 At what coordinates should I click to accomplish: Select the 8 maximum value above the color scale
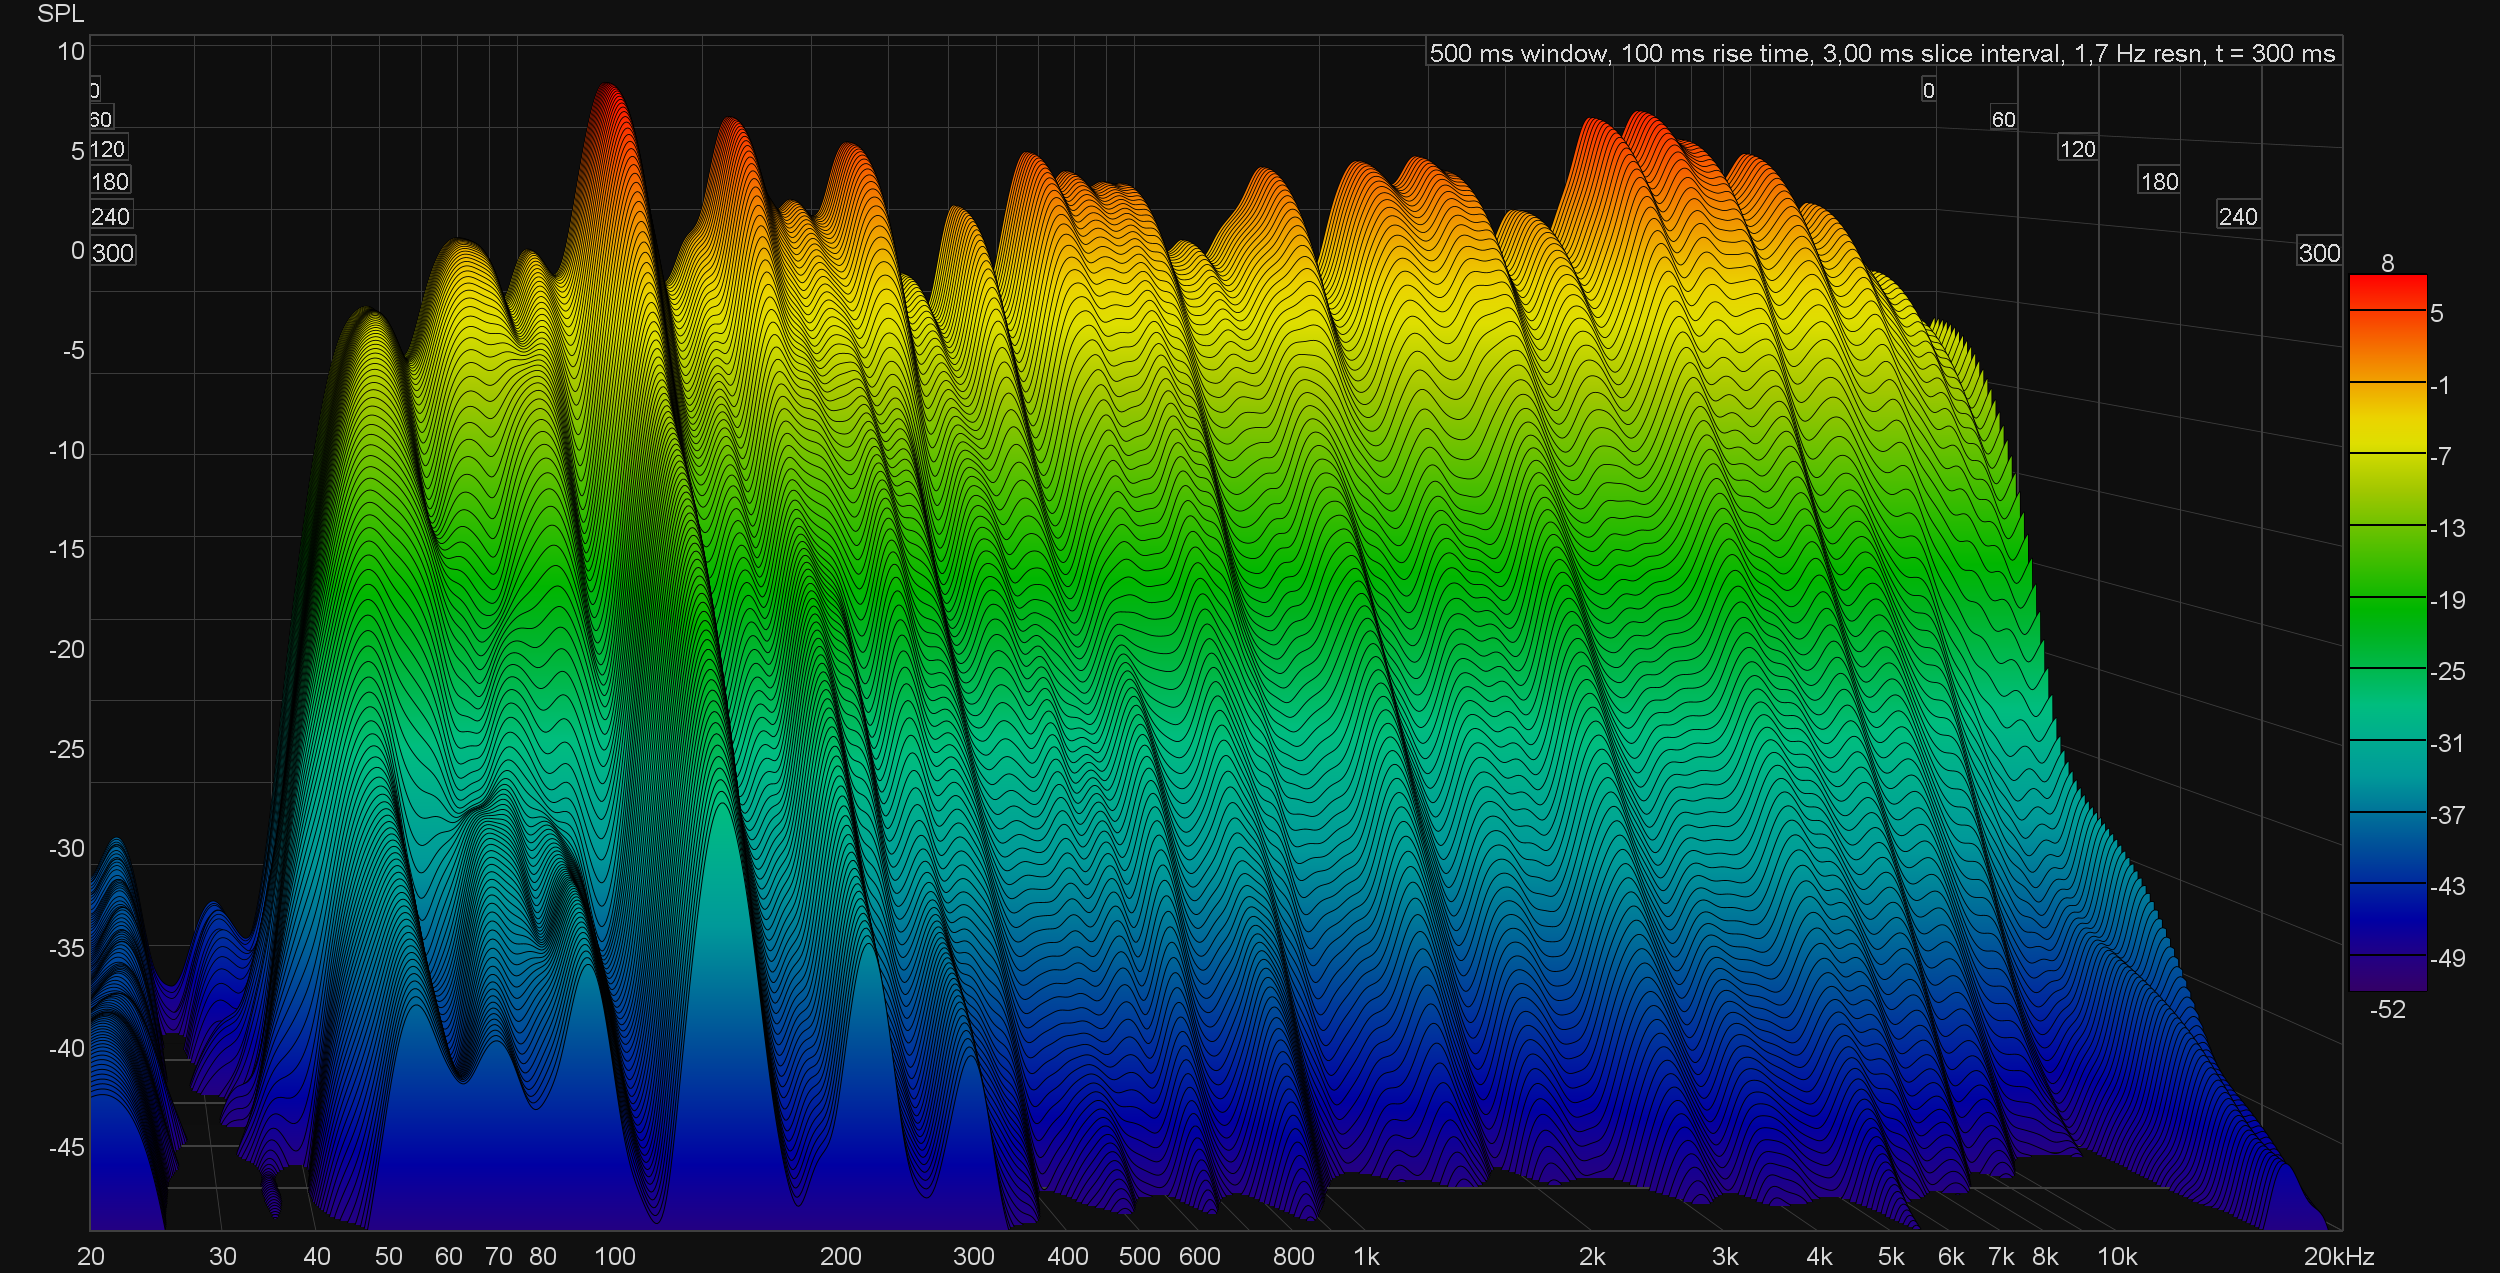pyautogui.click(x=2387, y=263)
